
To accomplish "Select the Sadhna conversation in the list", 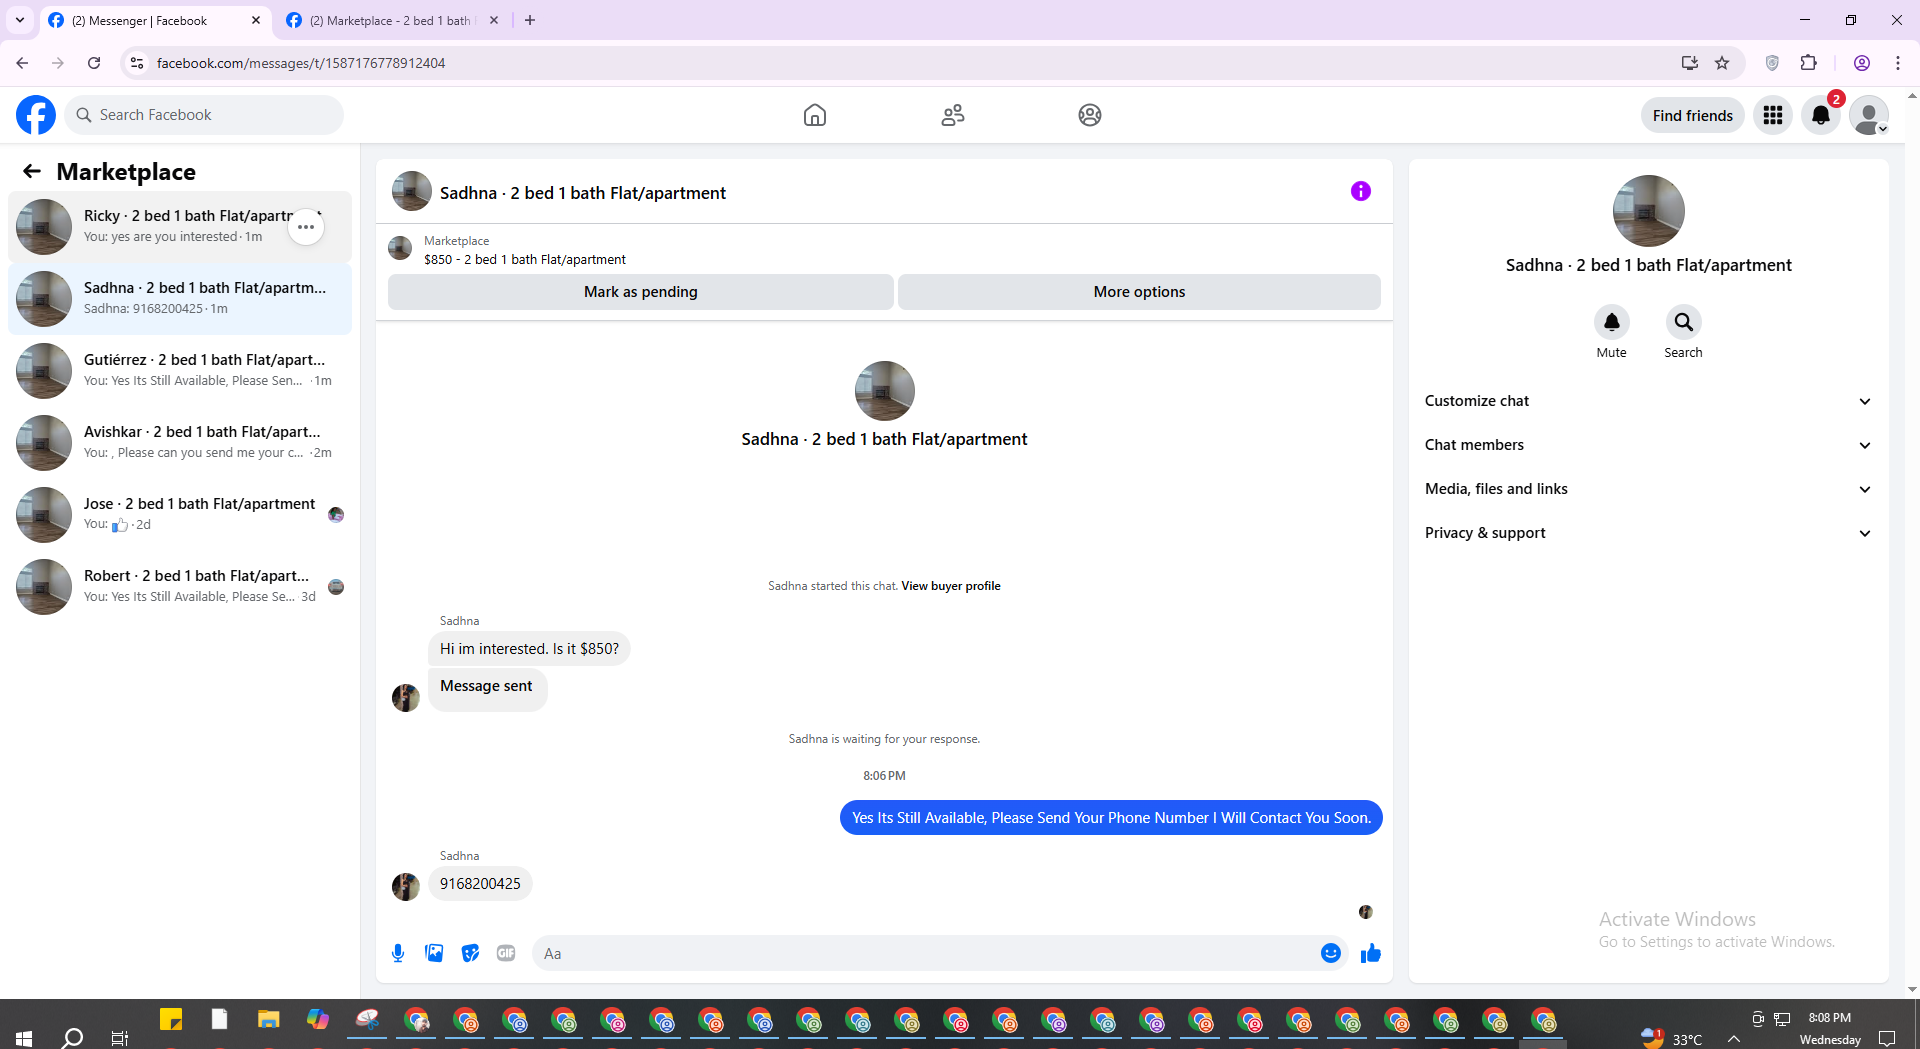I will click(x=180, y=299).
